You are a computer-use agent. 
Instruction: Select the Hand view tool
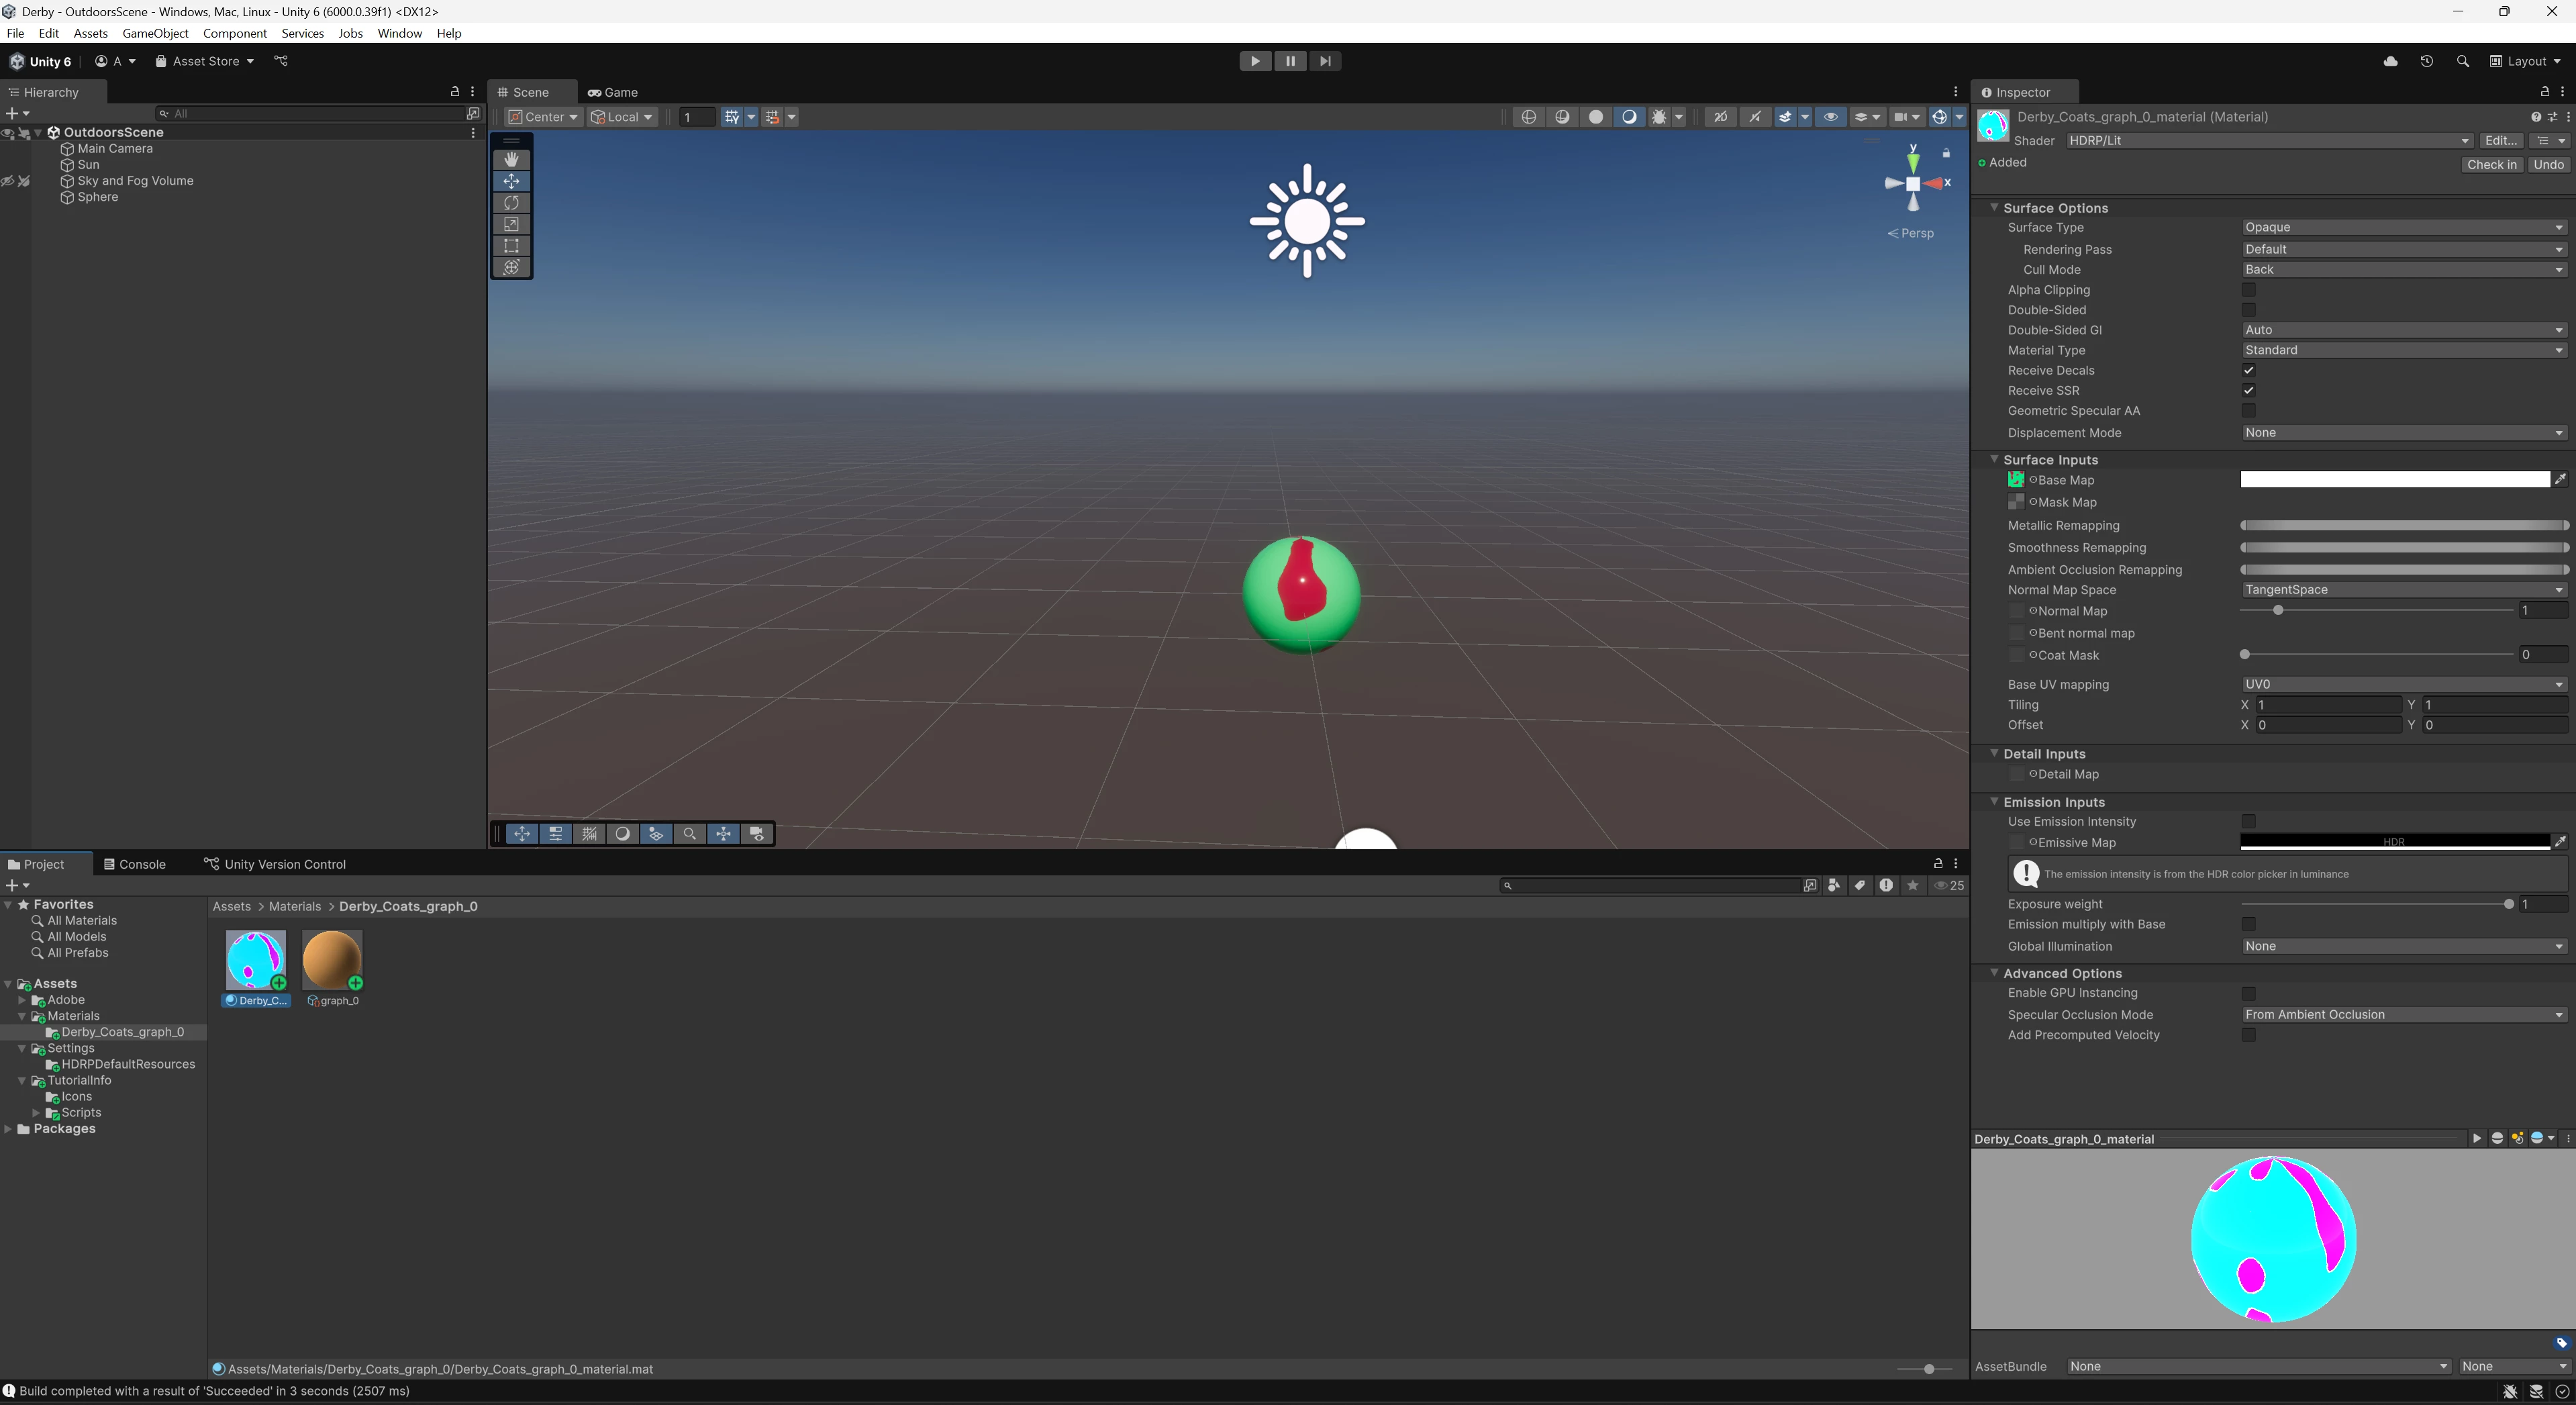(511, 160)
